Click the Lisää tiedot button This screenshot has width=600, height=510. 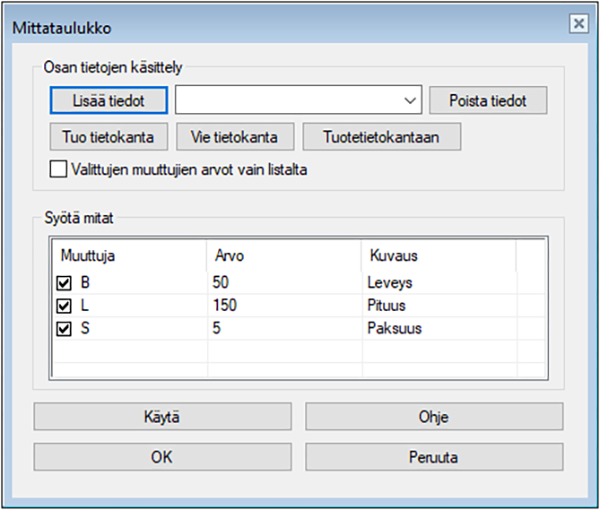[109, 101]
